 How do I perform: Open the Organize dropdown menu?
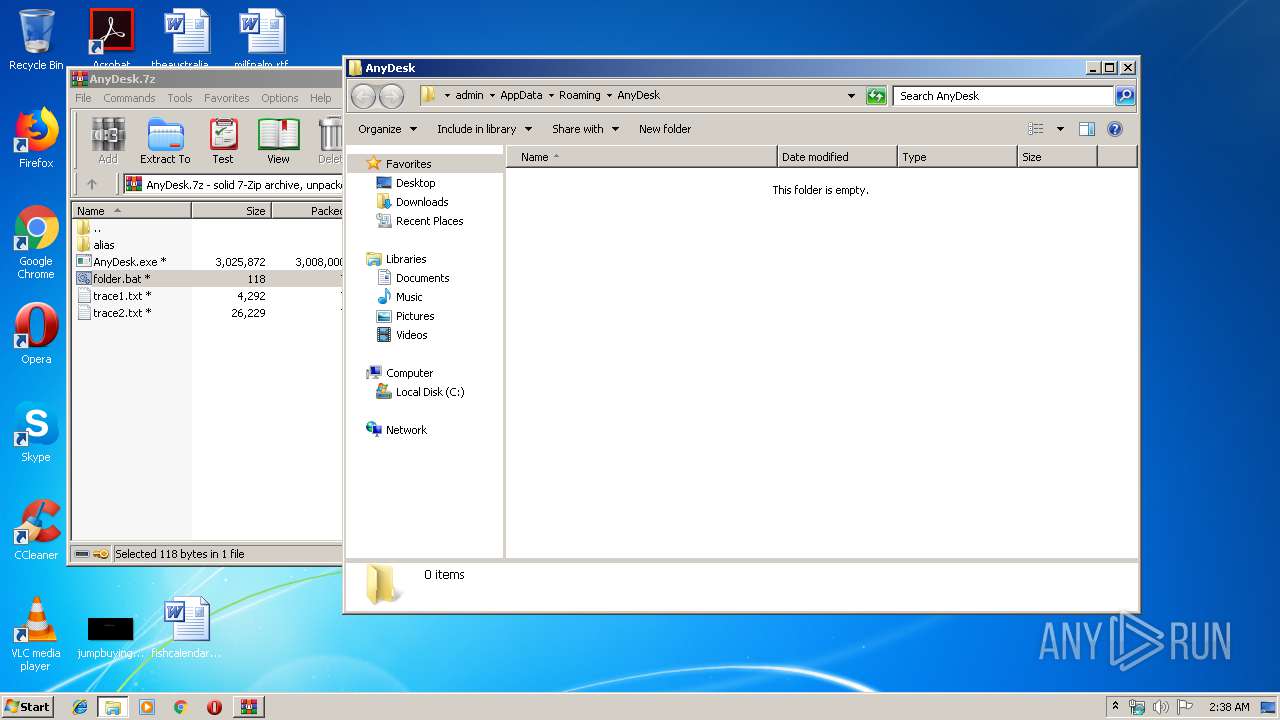point(387,129)
